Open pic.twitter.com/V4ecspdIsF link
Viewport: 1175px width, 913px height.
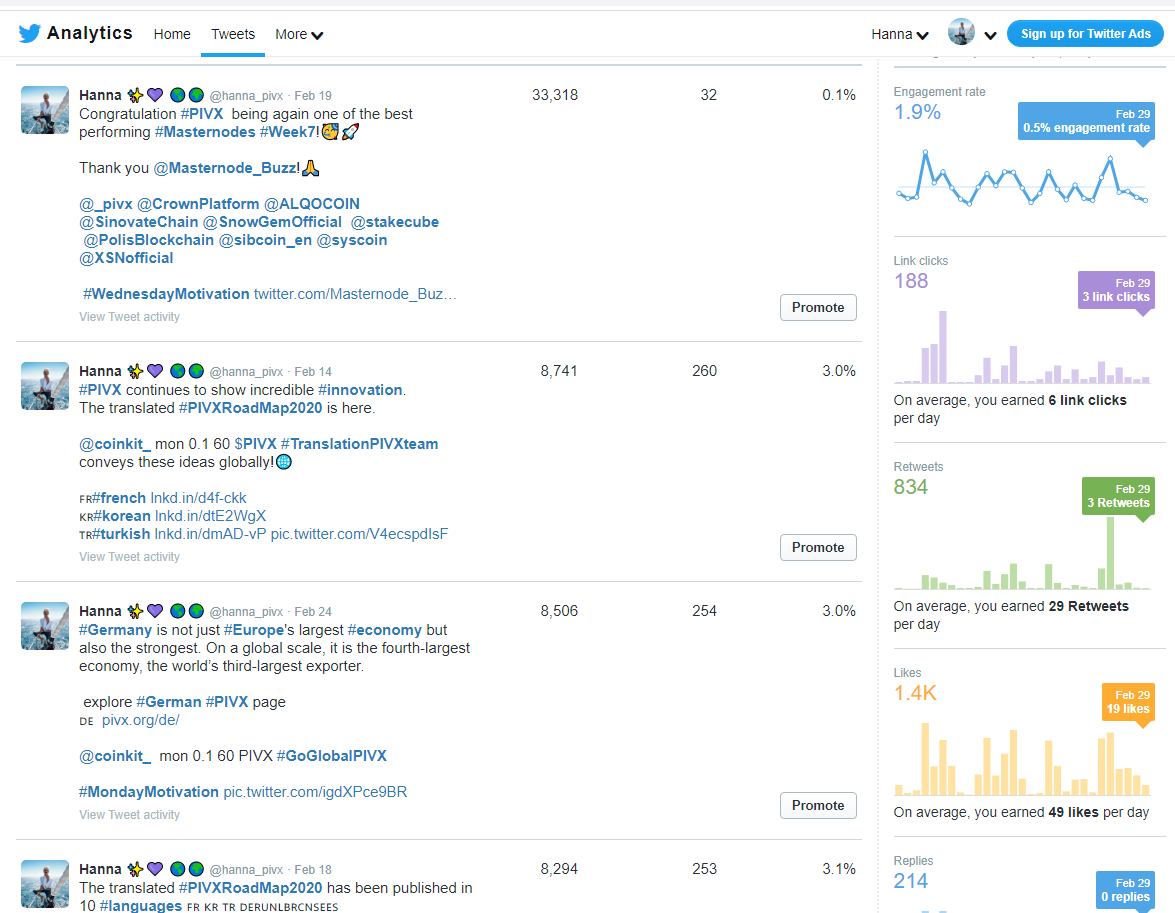tap(359, 534)
